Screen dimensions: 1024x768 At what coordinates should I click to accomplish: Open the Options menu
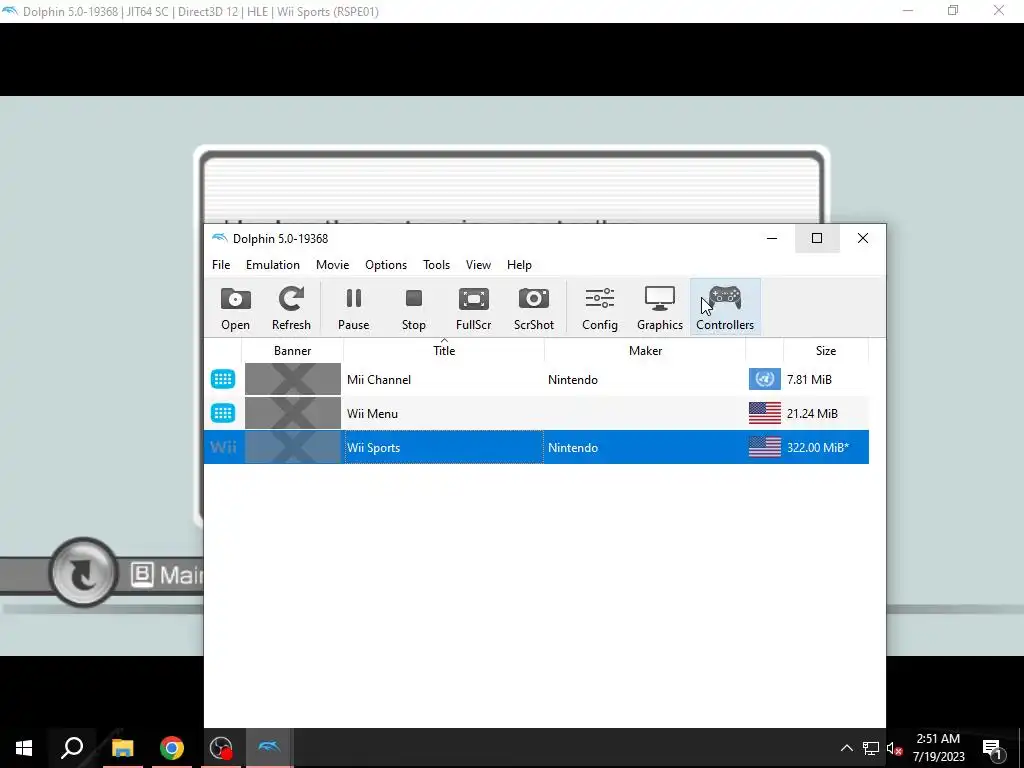(x=386, y=264)
